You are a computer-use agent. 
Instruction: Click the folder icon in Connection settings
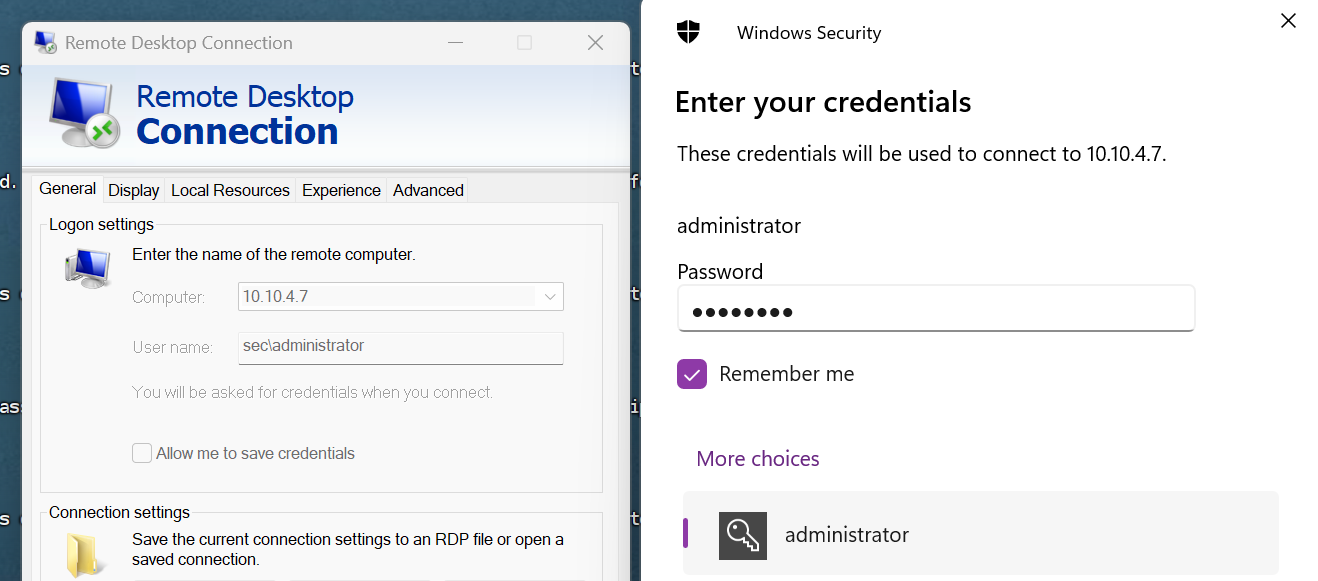point(81,555)
